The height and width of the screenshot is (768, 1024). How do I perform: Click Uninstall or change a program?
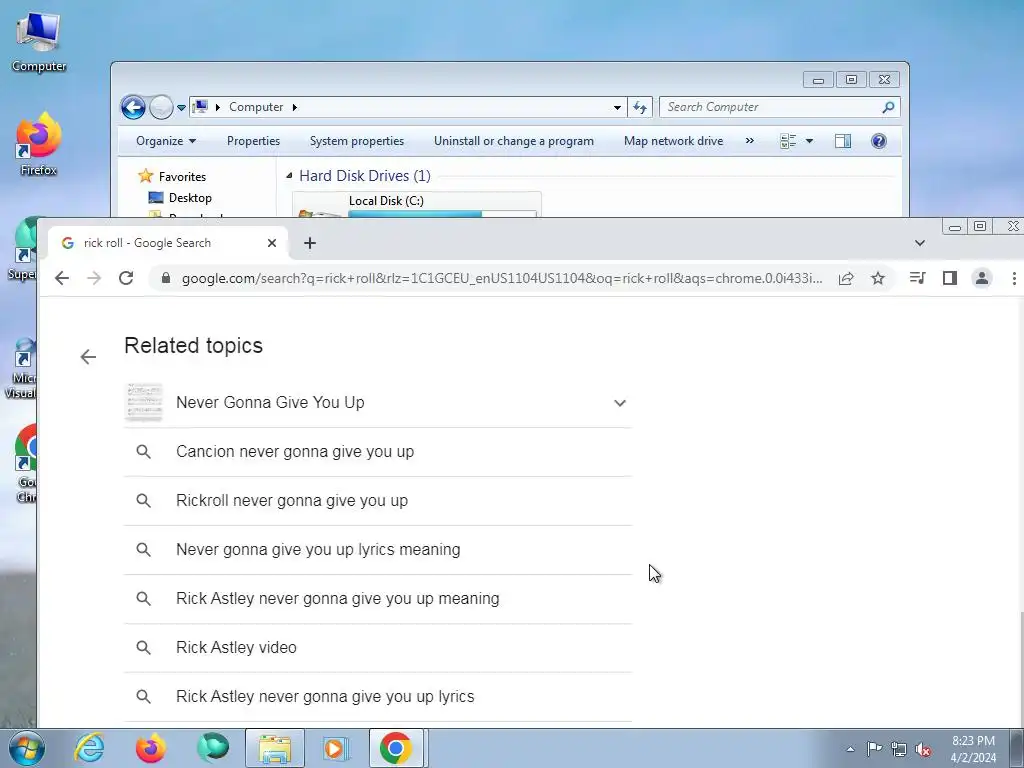tap(514, 141)
